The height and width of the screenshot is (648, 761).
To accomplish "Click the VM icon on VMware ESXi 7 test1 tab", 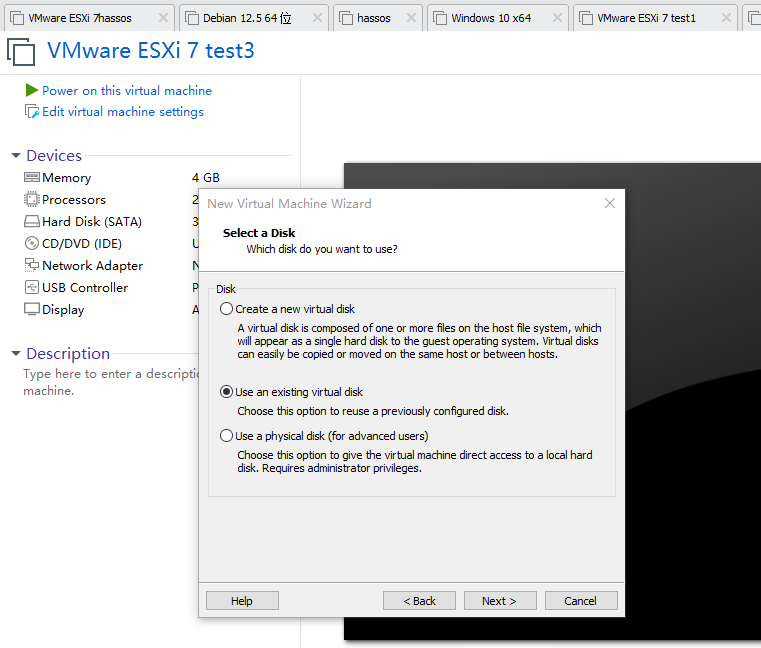I will click(x=586, y=18).
